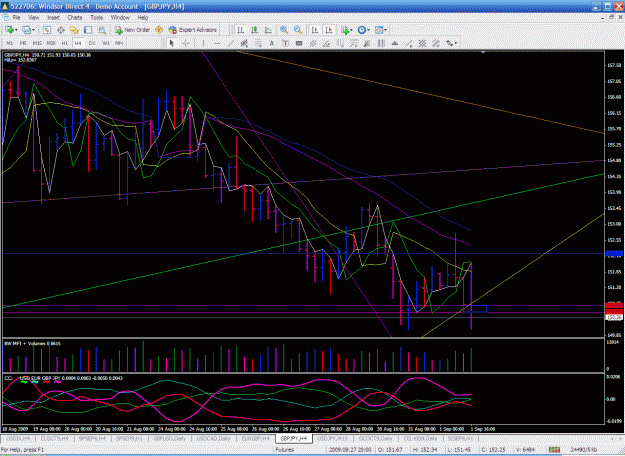Open the Strategy Tester icon
The width and height of the screenshot is (625, 456).
(102, 30)
